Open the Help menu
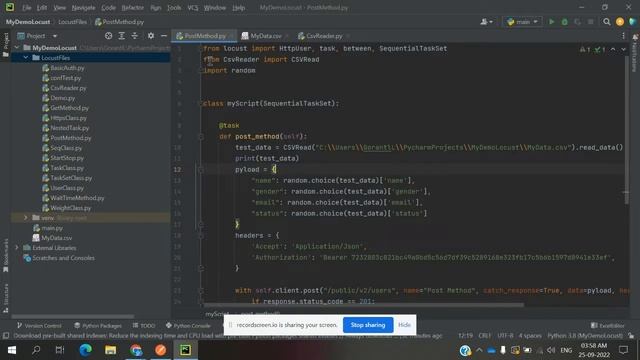 pyautogui.click(x=238, y=8)
